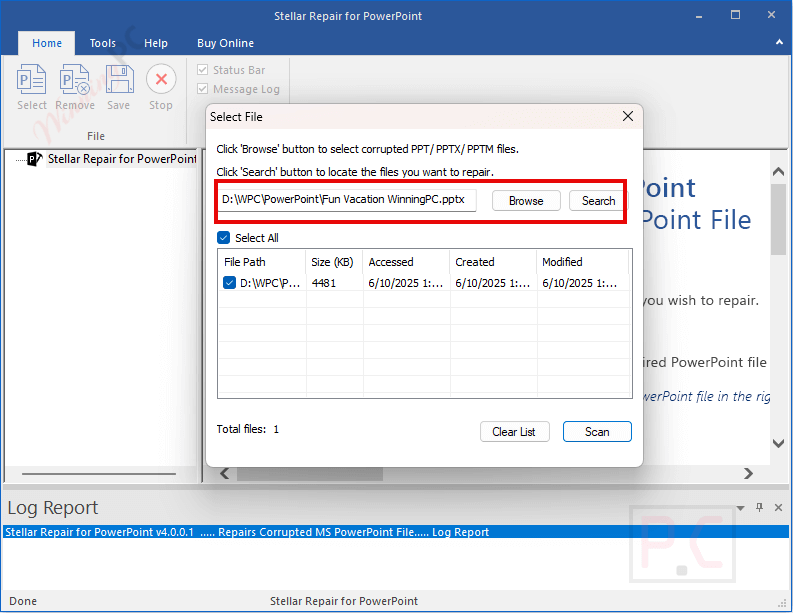Open the Tools ribbon tab
Image resolution: width=793 pixels, height=613 pixels.
(103, 43)
